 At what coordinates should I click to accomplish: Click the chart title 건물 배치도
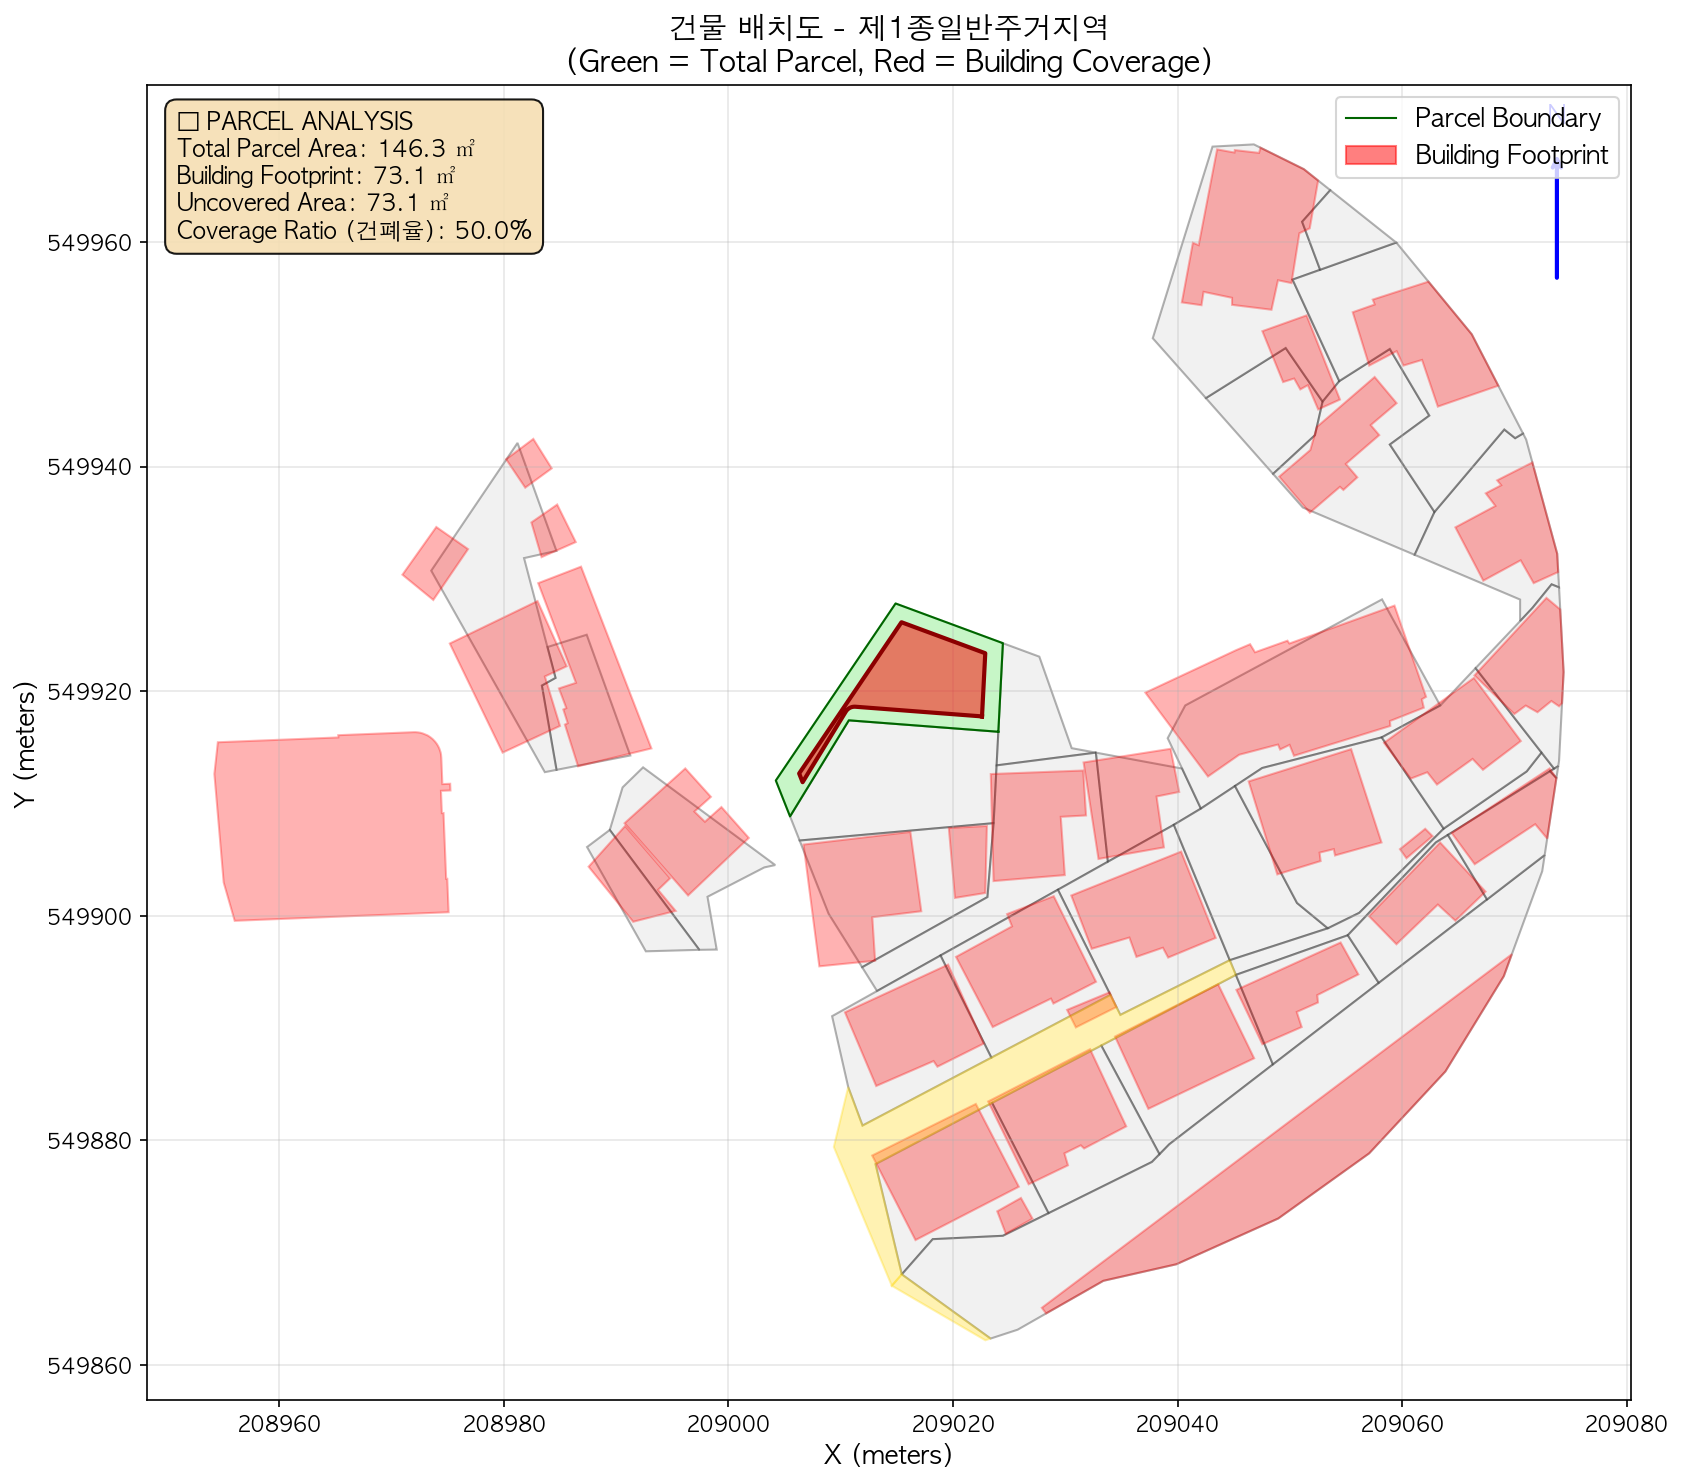click(889, 25)
